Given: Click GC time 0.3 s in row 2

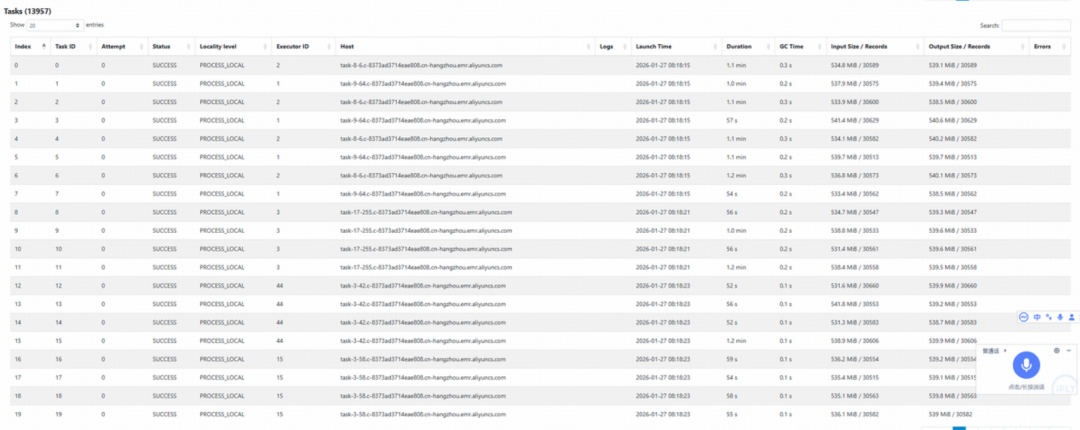Looking at the screenshot, I should point(785,102).
